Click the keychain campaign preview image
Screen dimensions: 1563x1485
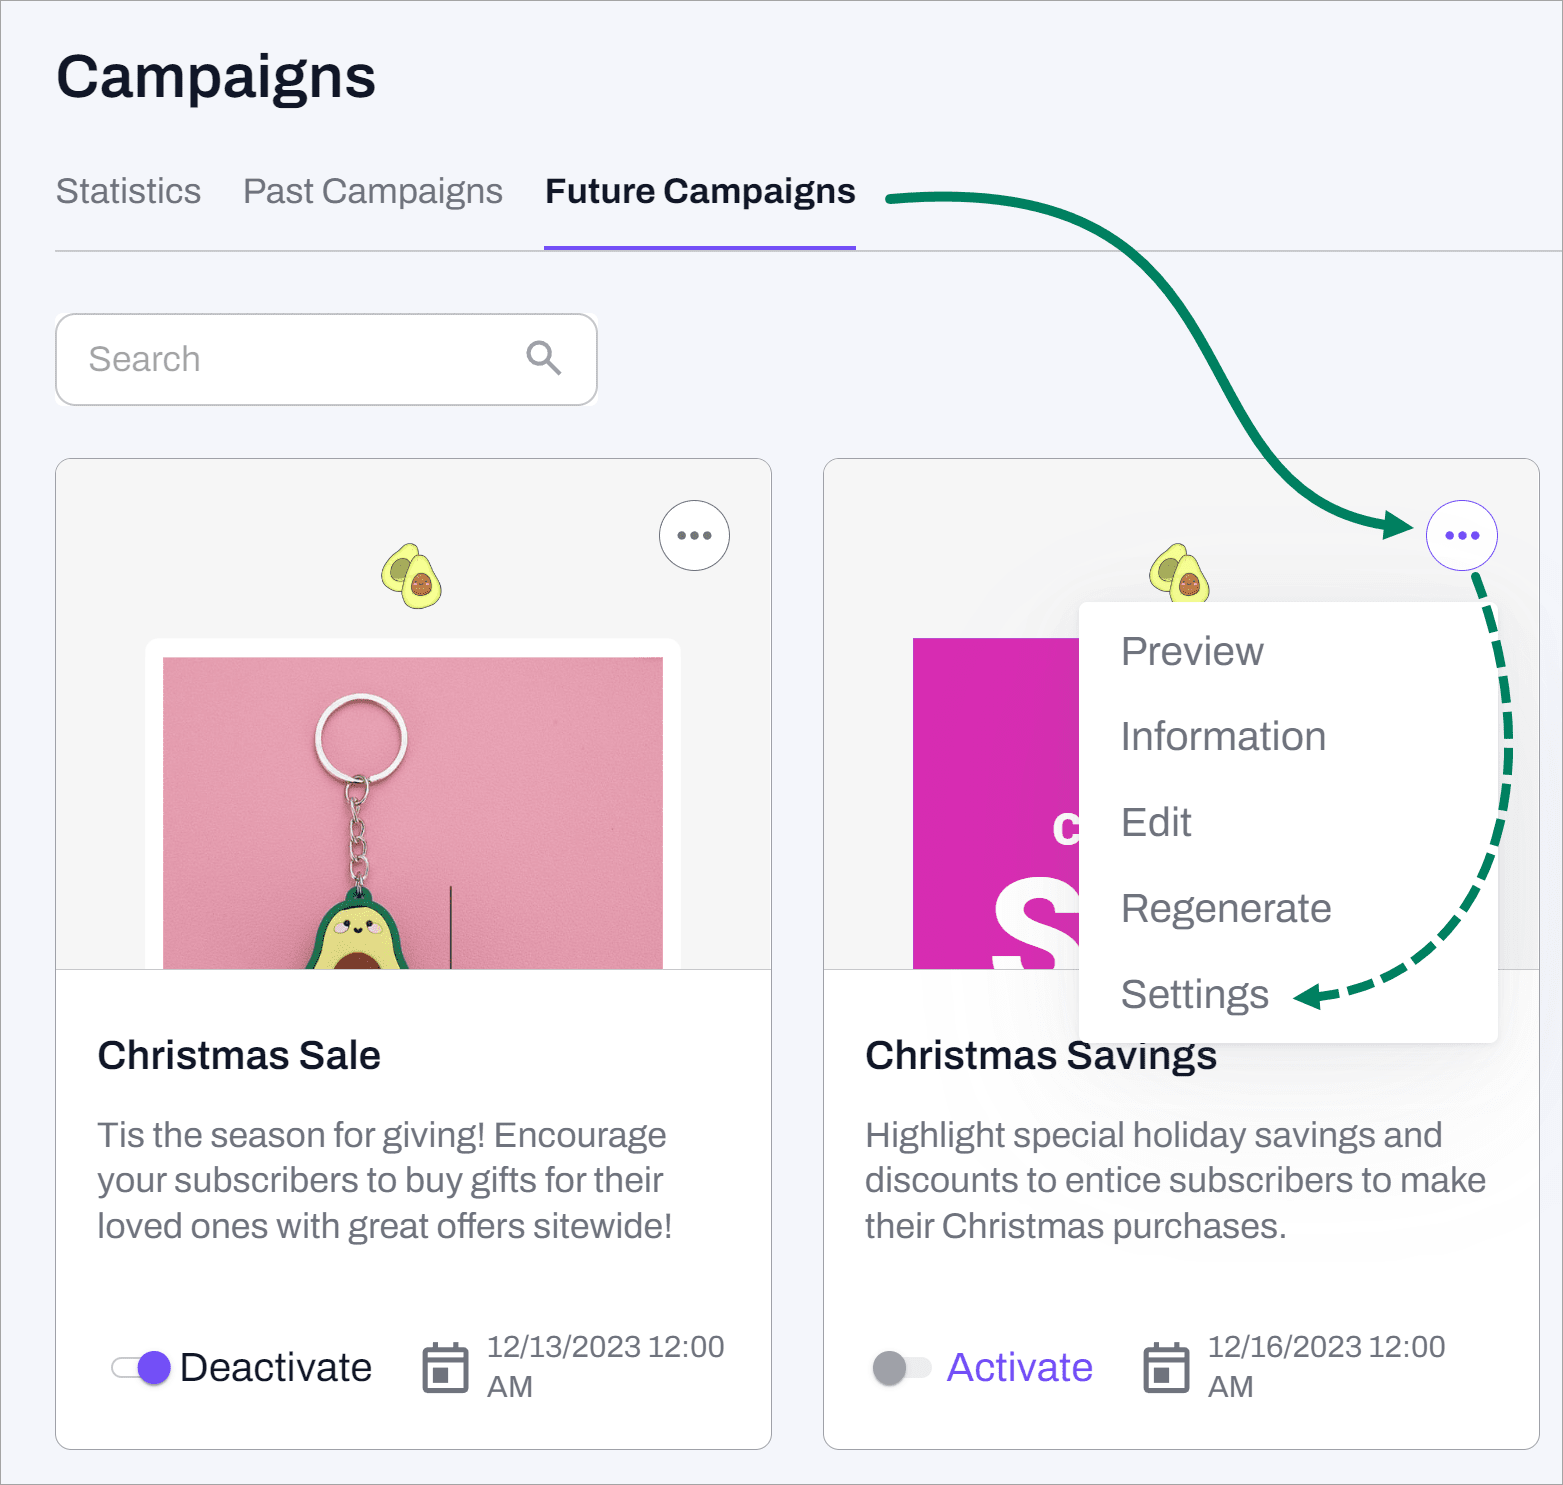(x=412, y=812)
